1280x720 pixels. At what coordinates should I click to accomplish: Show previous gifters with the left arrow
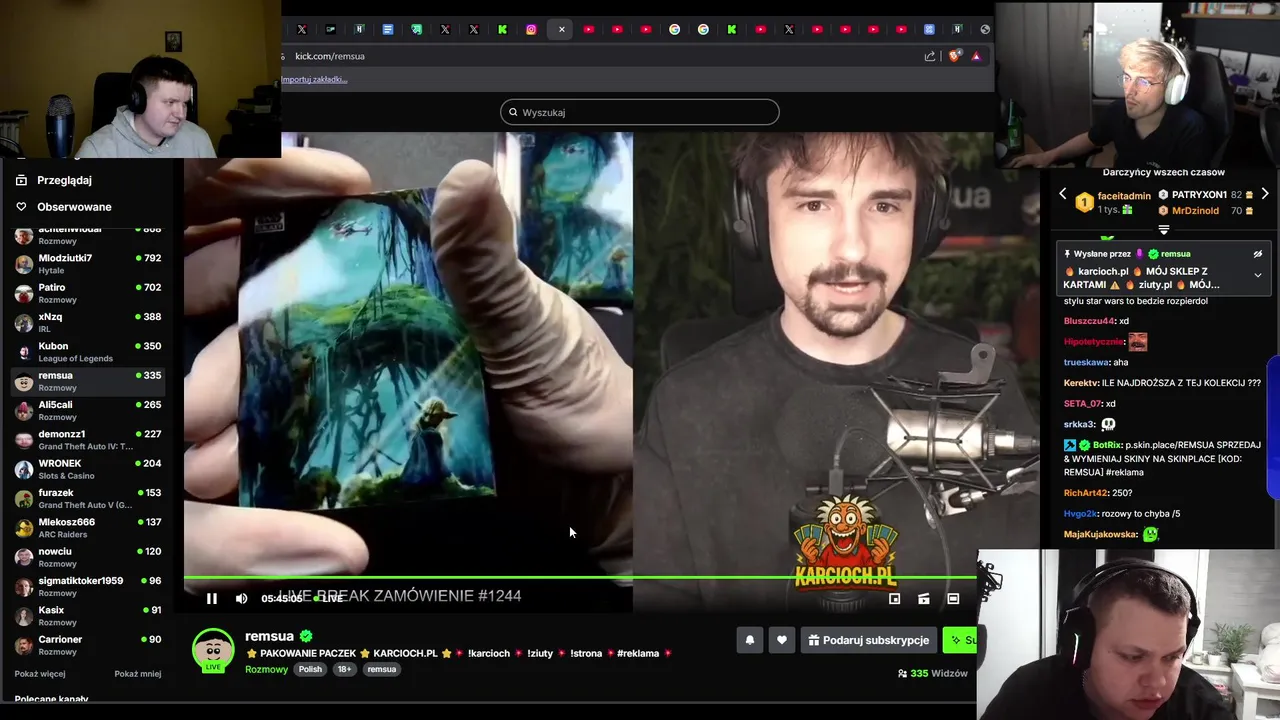(x=1063, y=194)
